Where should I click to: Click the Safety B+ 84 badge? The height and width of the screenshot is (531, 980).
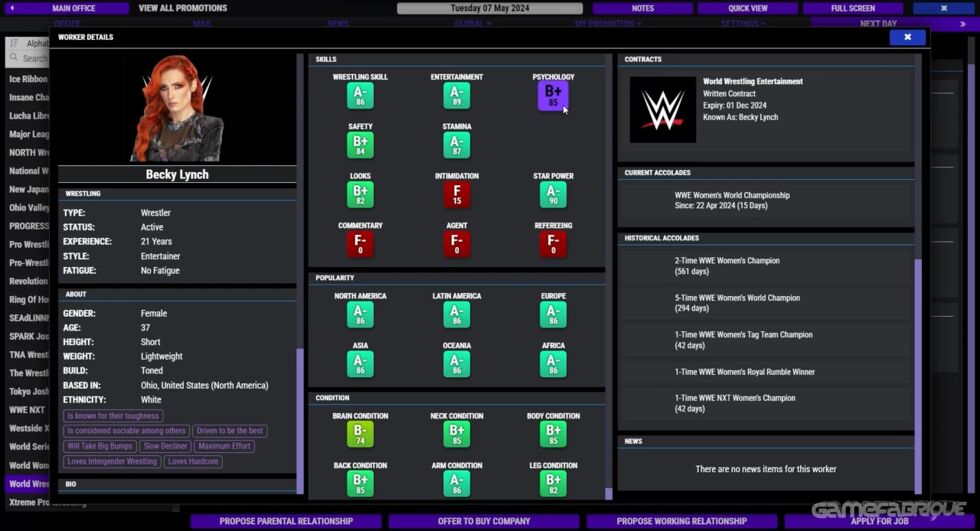(x=360, y=145)
